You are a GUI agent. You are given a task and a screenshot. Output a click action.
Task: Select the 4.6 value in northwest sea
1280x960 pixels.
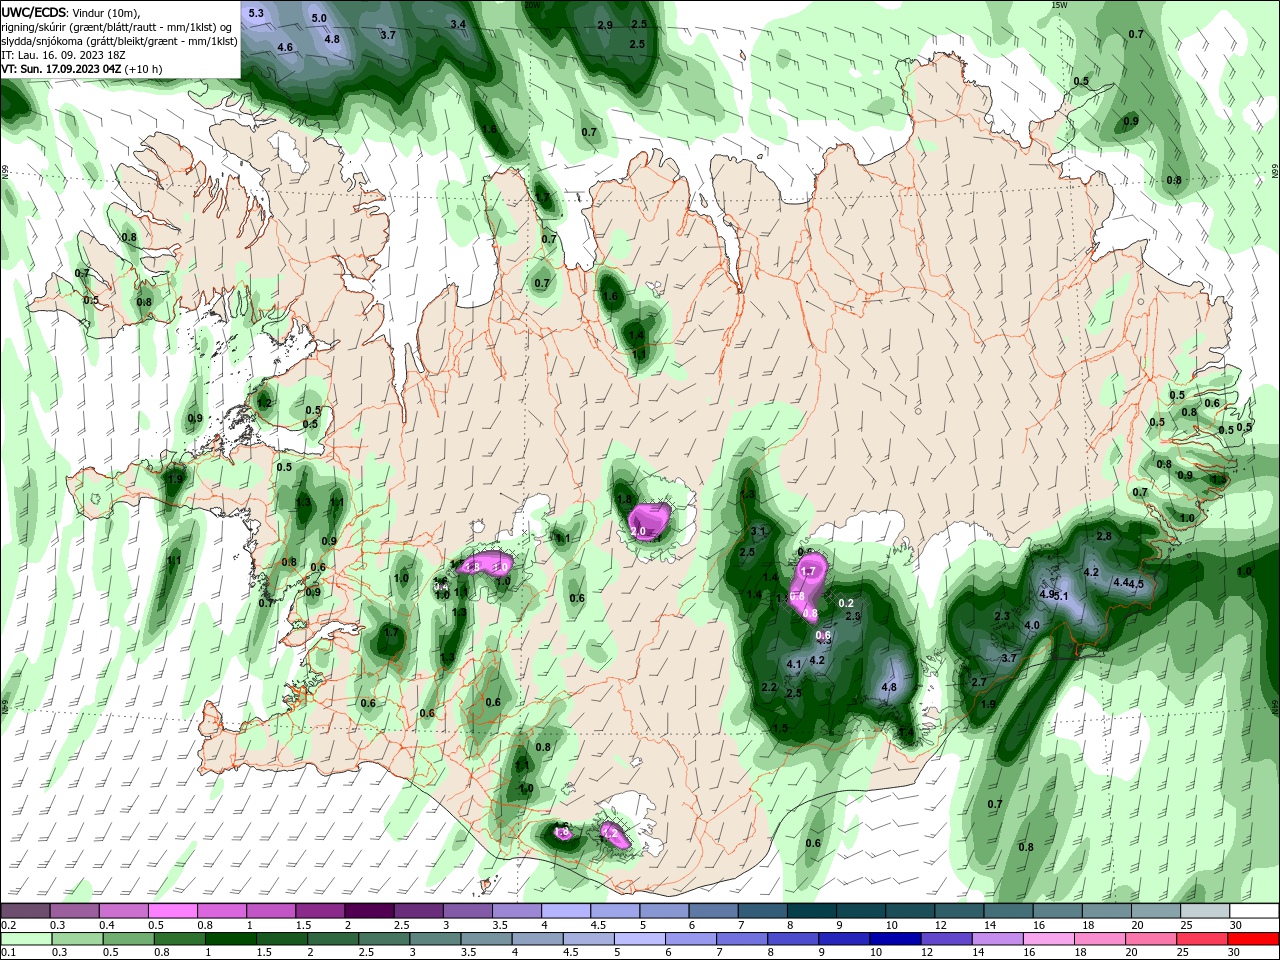pos(285,47)
